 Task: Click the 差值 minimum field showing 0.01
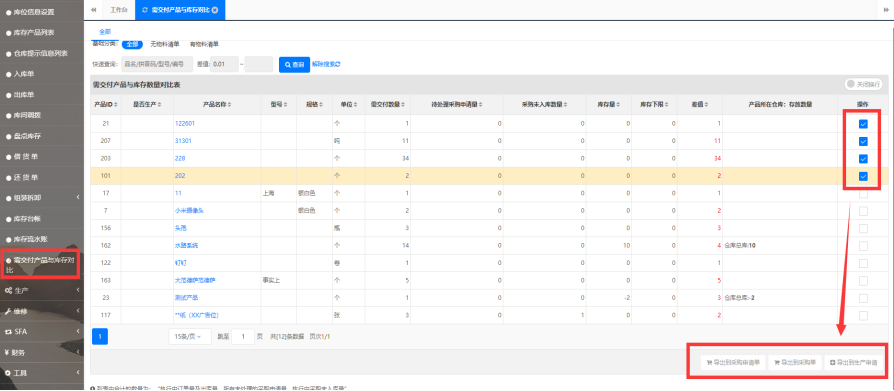pyautogui.click(x=224, y=65)
